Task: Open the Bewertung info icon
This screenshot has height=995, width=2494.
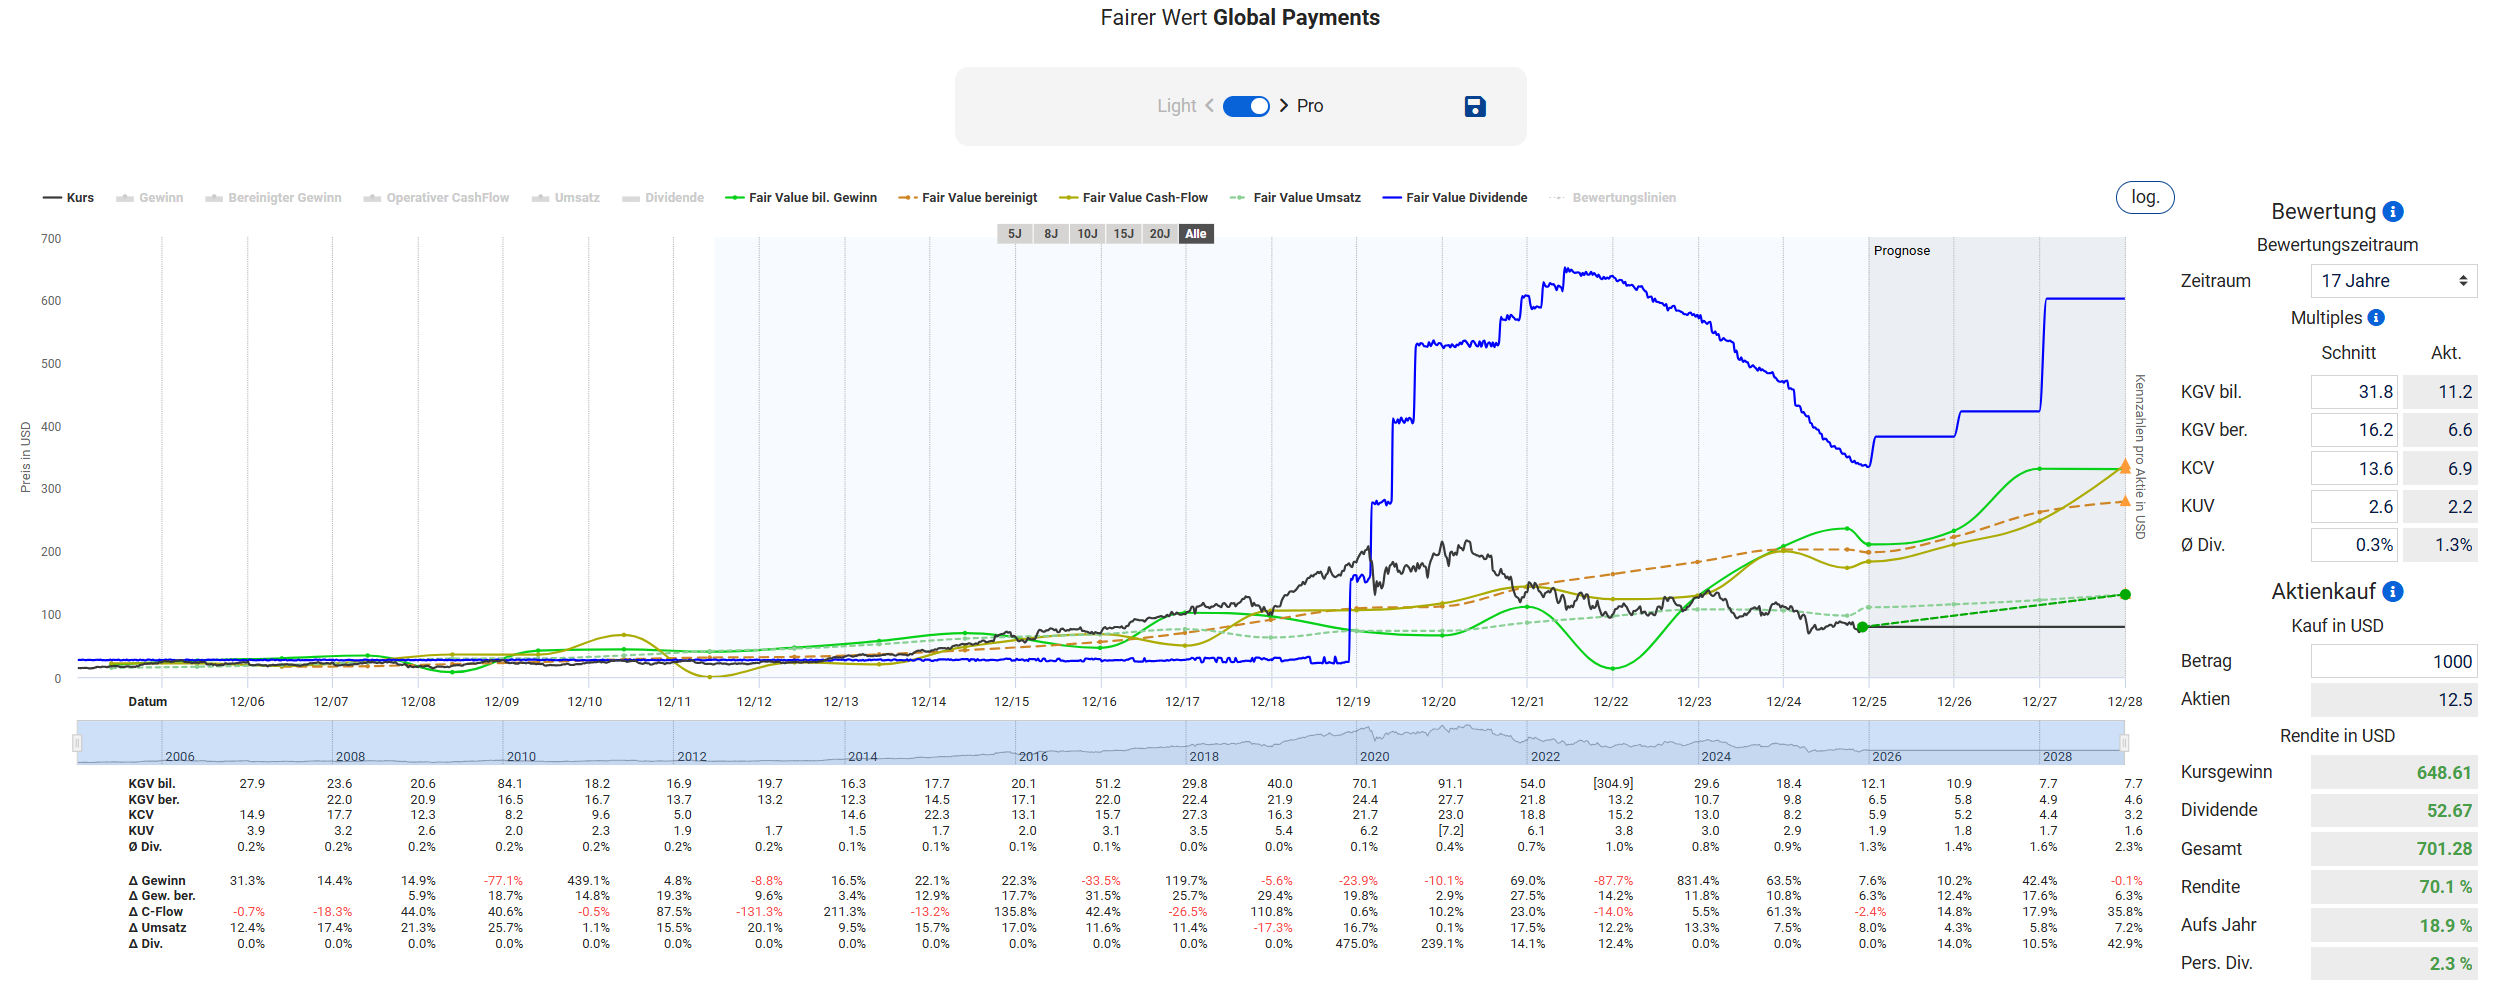Action: click(2393, 212)
